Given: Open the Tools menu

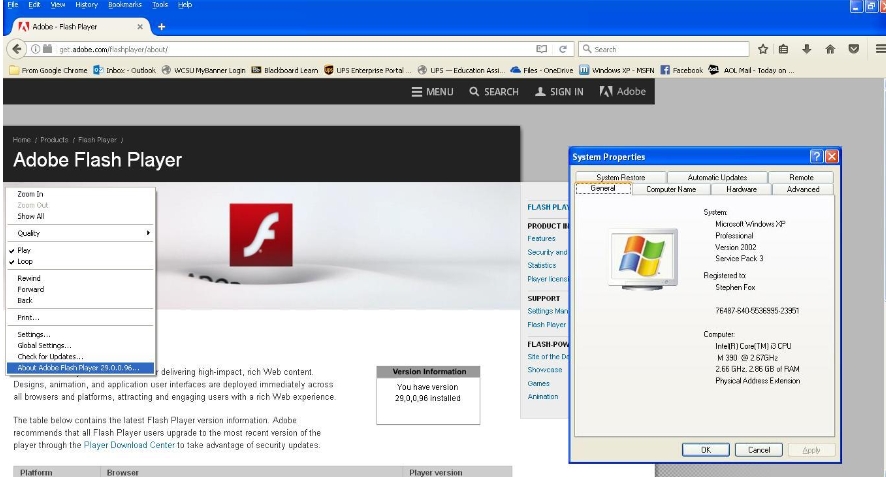Looking at the screenshot, I should [160, 5].
